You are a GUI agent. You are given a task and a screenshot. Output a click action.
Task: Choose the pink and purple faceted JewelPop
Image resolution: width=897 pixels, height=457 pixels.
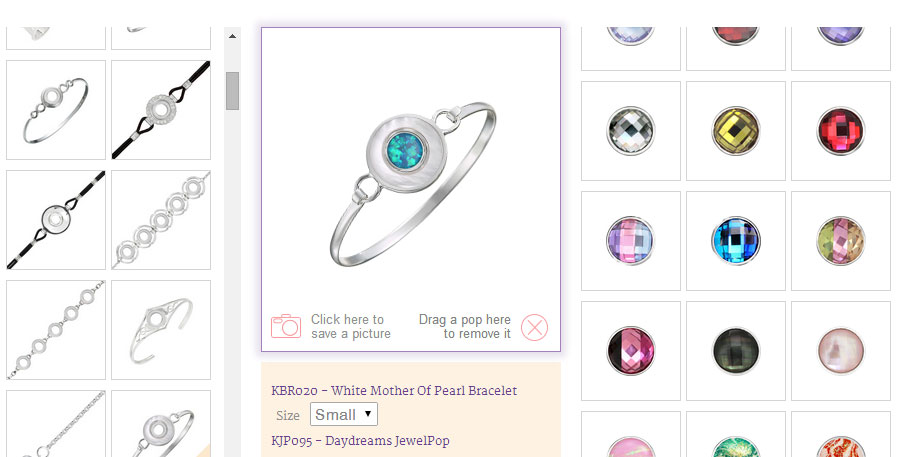click(630, 241)
